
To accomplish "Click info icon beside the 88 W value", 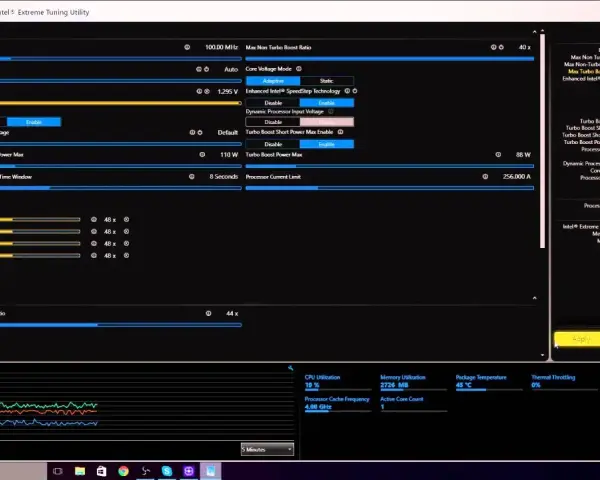I will click(498, 155).
